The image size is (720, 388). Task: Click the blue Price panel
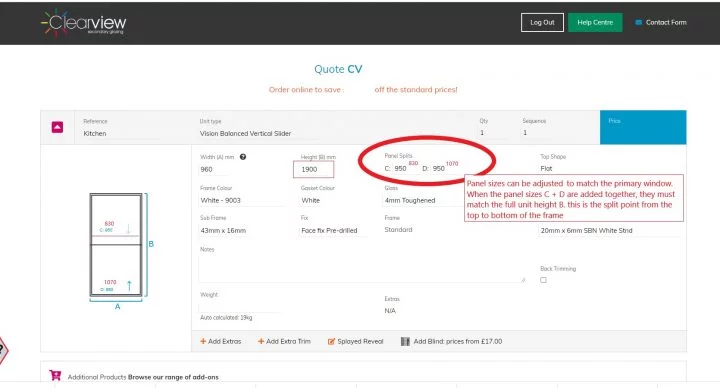[643, 127]
